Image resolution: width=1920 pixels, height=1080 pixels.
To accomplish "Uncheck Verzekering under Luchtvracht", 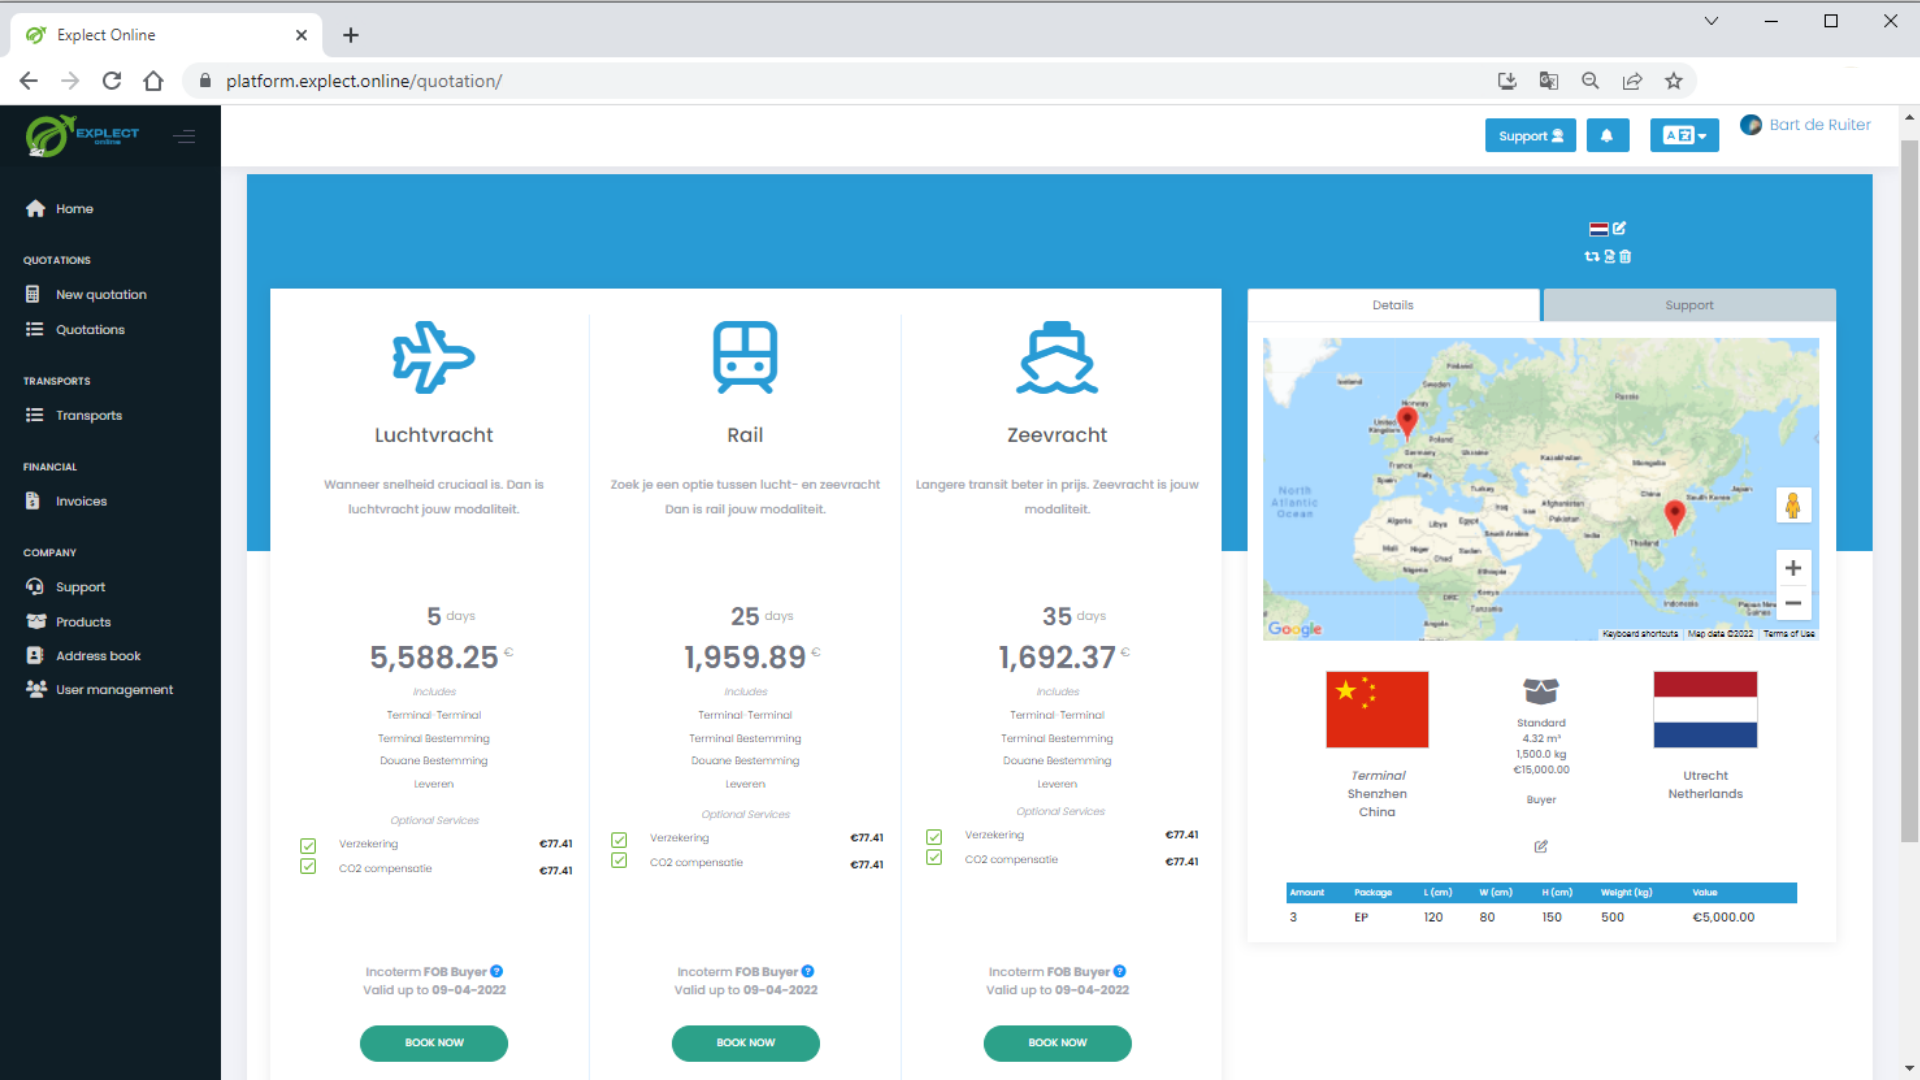I will pos(308,845).
